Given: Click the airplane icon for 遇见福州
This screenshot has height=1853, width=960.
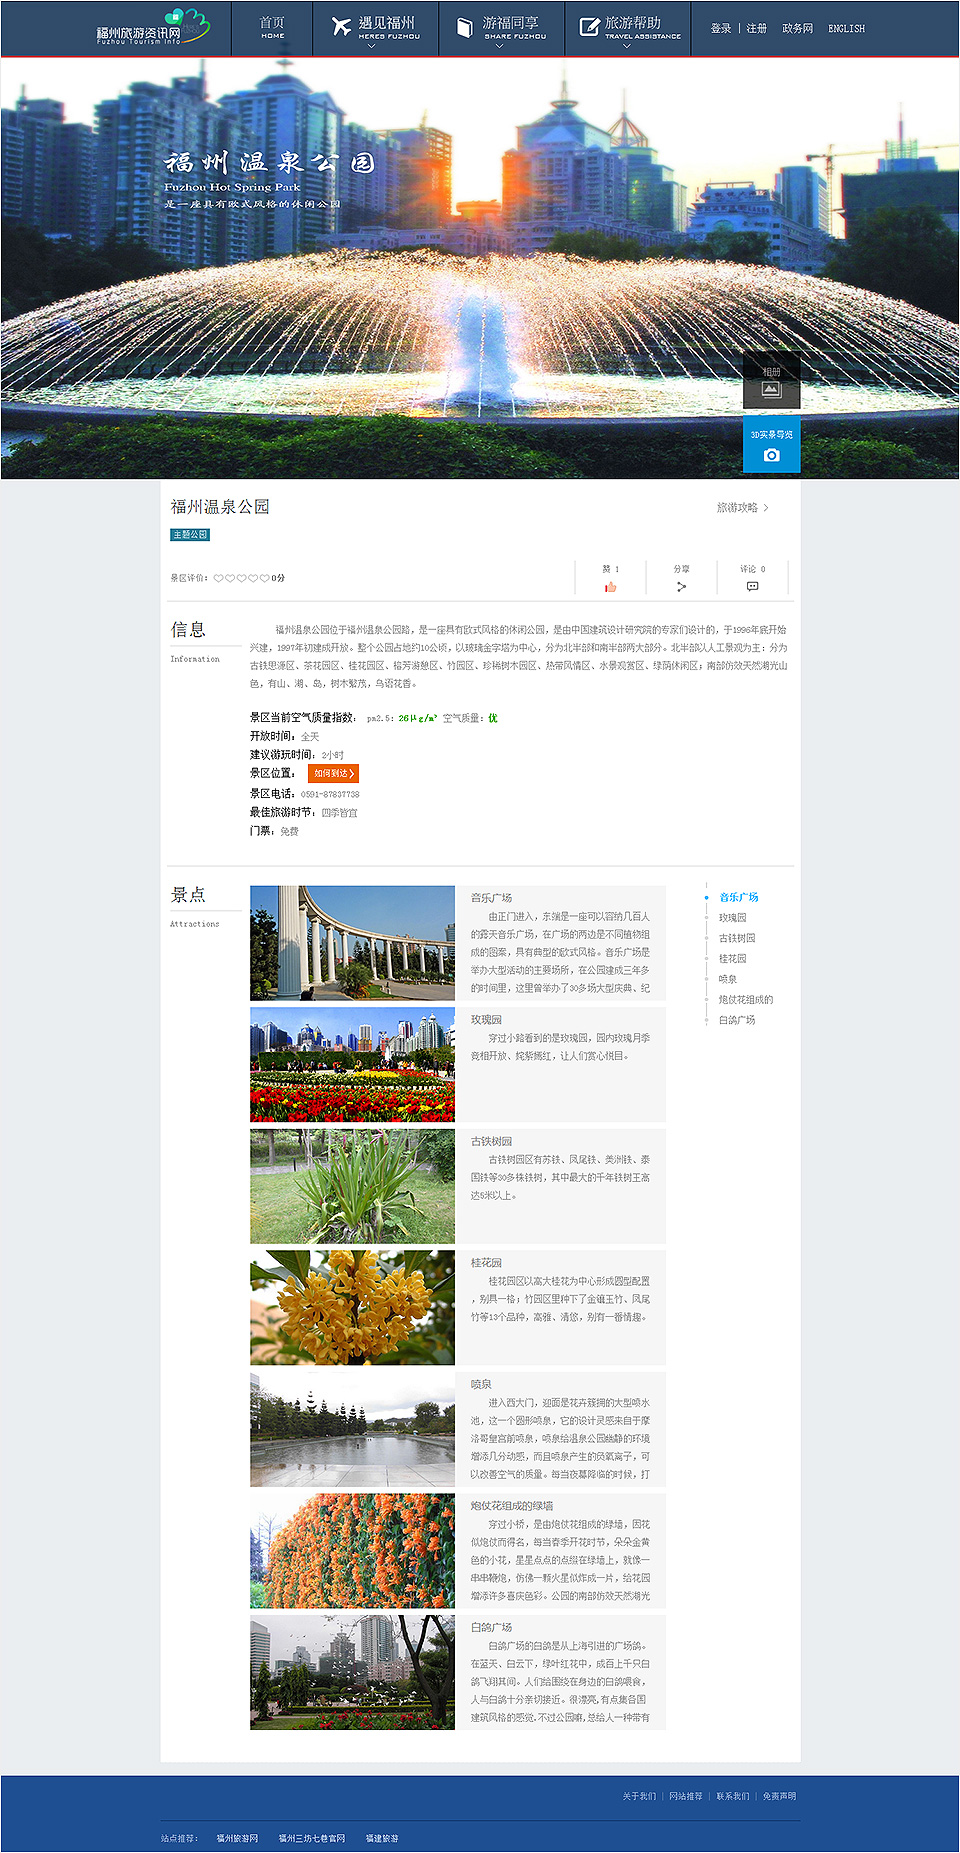Looking at the screenshot, I should point(341,27).
